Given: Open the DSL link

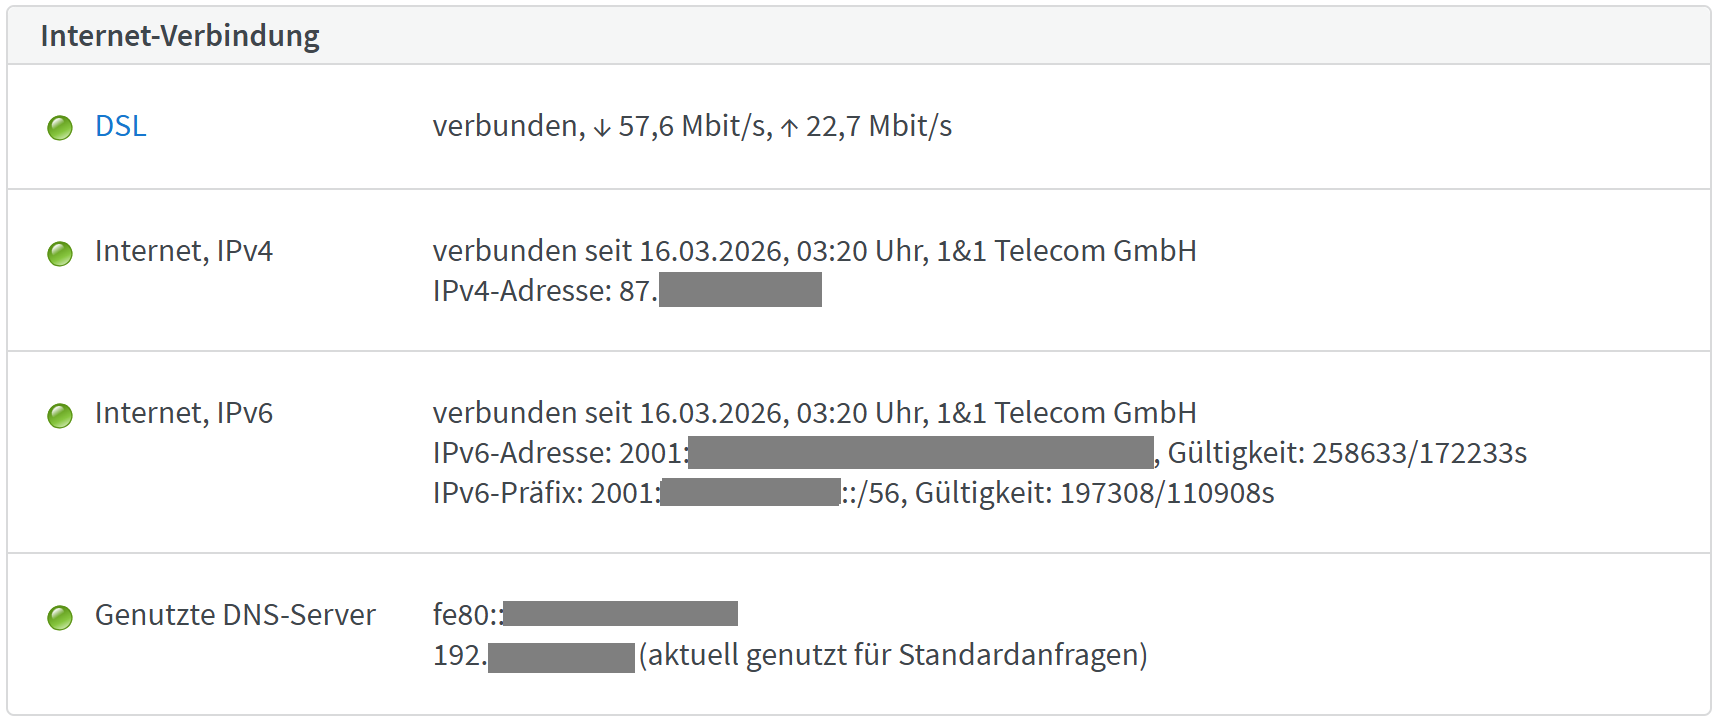Looking at the screenshot, I should pos(120,126).
